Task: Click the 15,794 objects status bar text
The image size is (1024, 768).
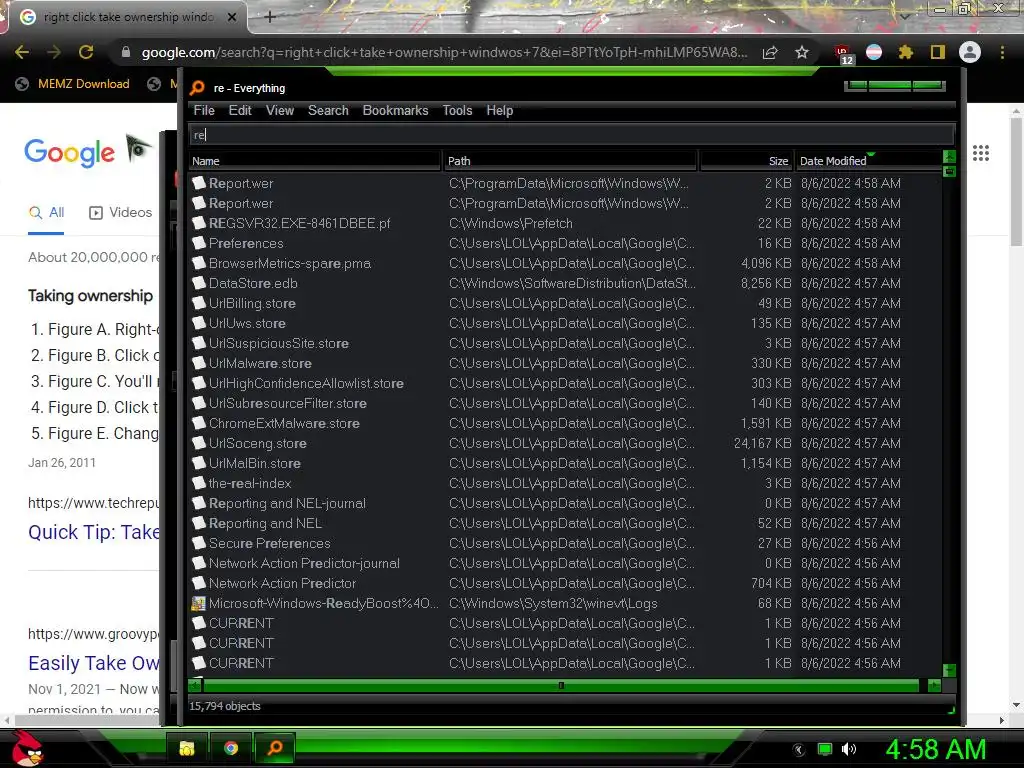Action: 225,706
